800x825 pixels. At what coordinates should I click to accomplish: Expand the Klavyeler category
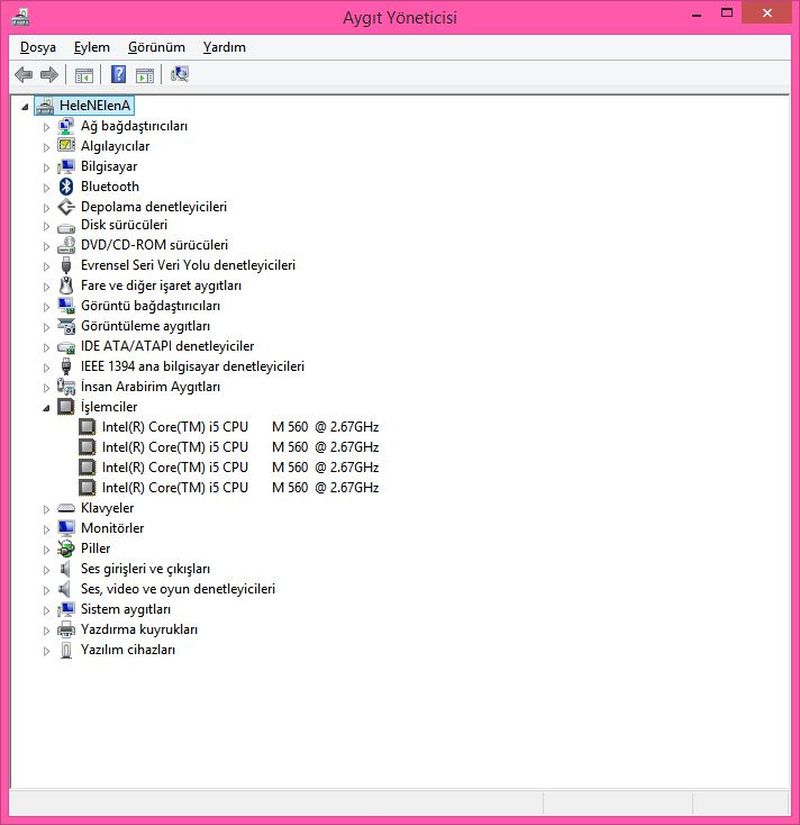(x=46, y=509)
